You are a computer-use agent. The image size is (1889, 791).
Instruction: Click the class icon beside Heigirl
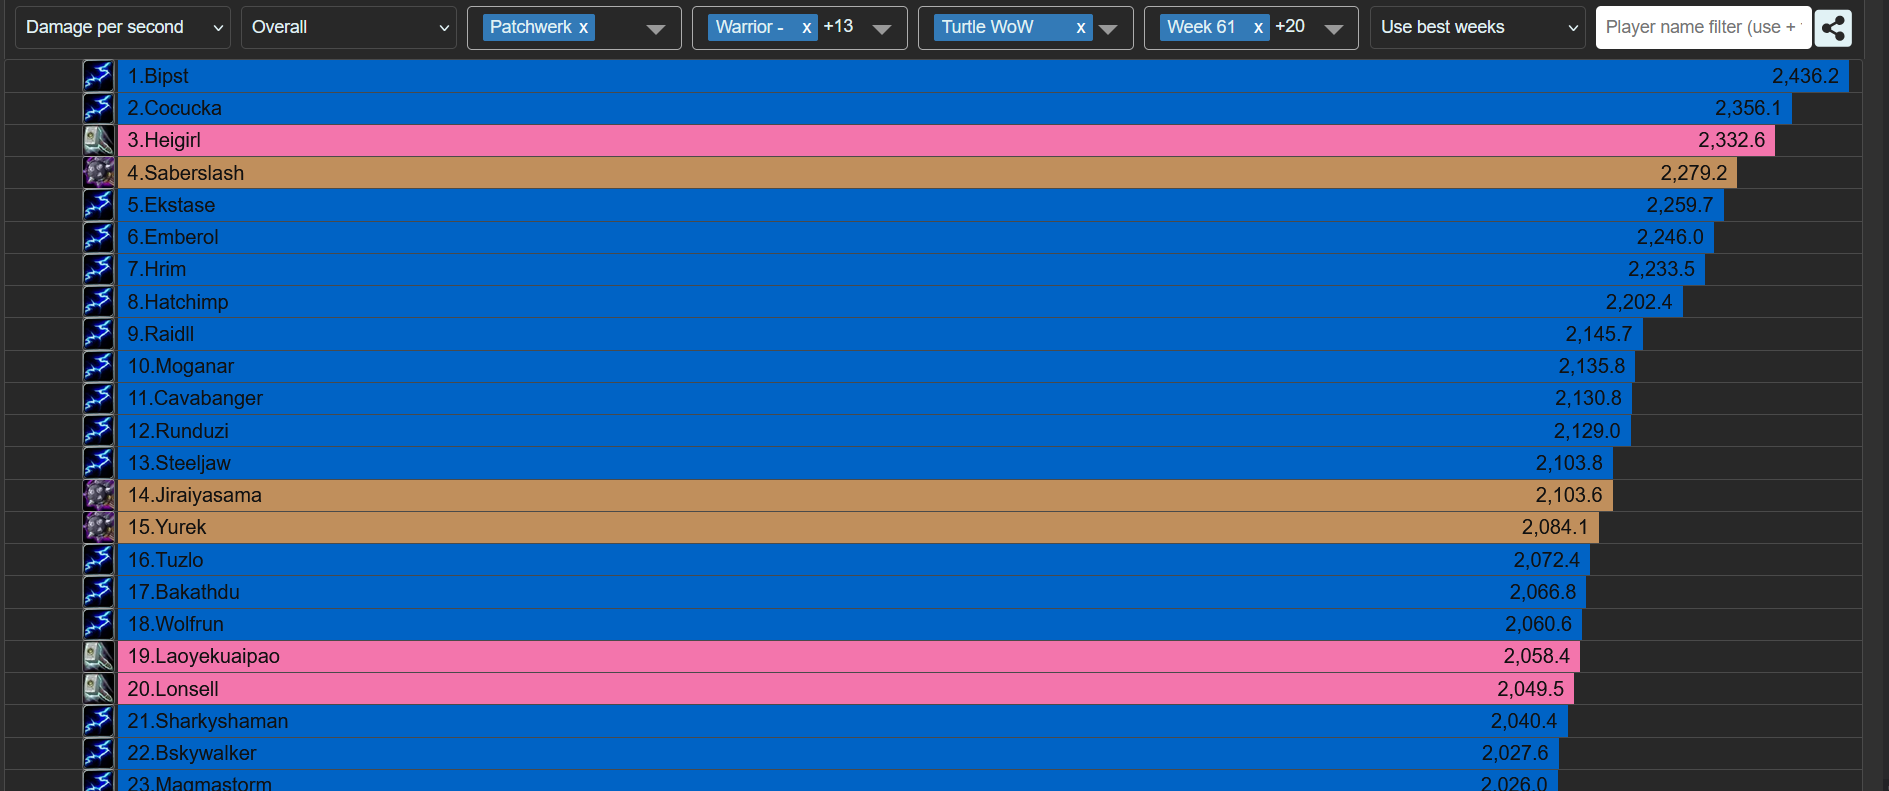pyautogui.click(x=98, y=140)
